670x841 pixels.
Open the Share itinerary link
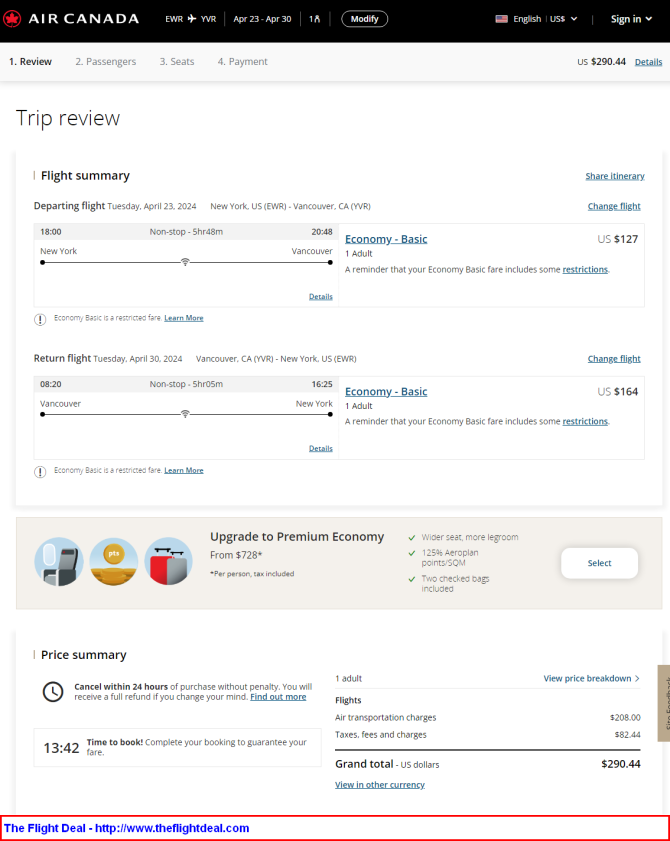(x=615, y=176)
